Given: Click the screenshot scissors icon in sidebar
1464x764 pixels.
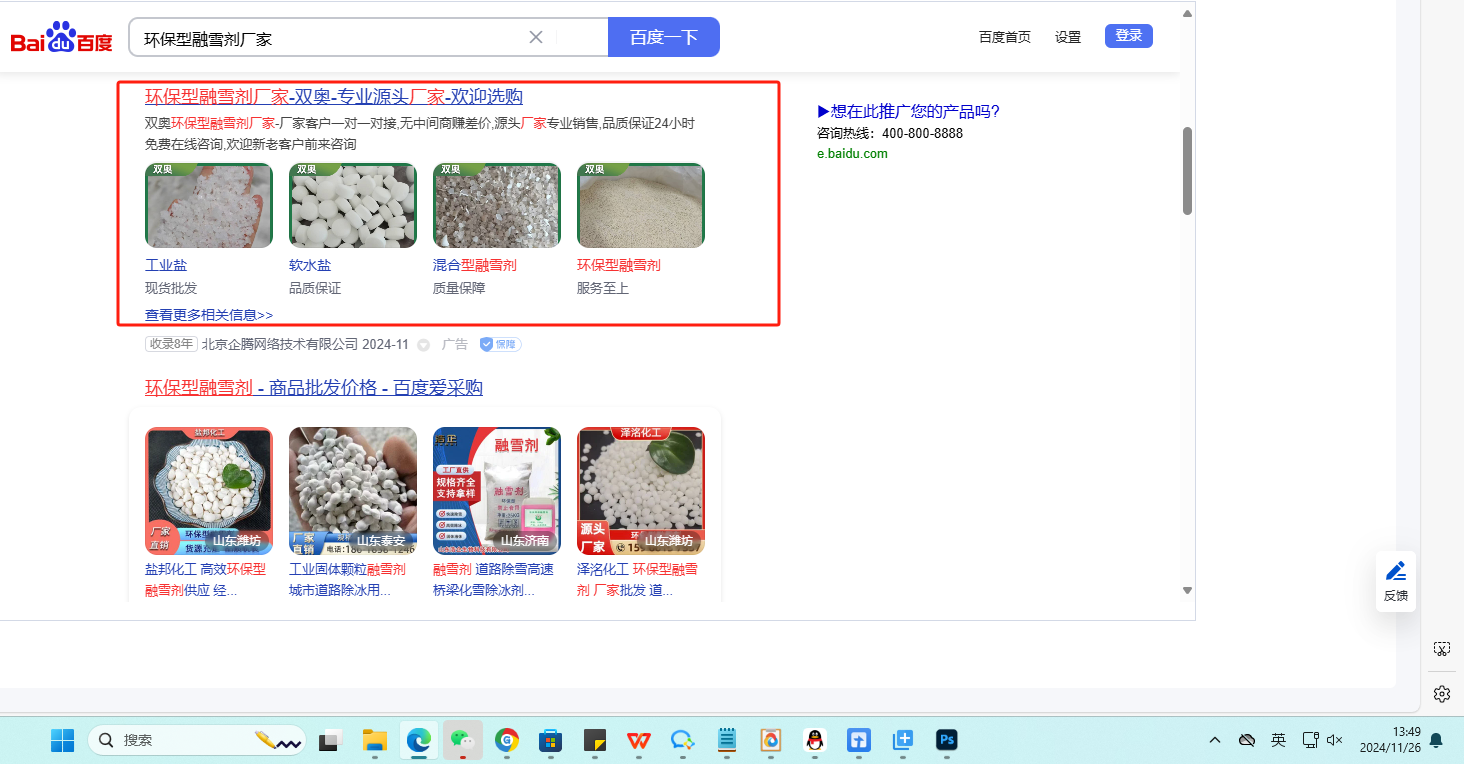Looking at the screenshot, I should click(1442, 649).
